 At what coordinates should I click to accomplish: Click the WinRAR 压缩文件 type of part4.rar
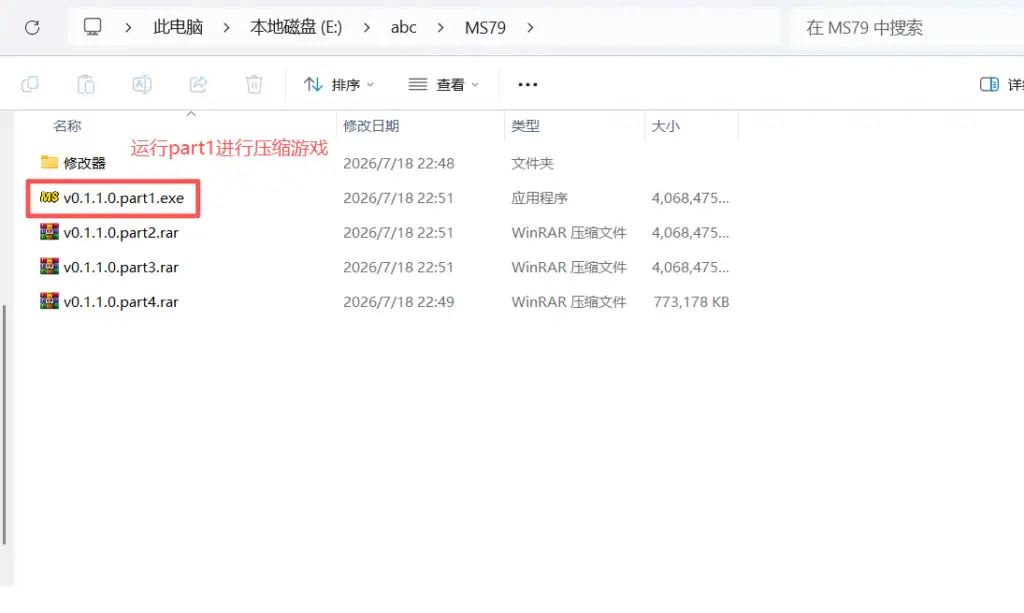click(568, 302)
